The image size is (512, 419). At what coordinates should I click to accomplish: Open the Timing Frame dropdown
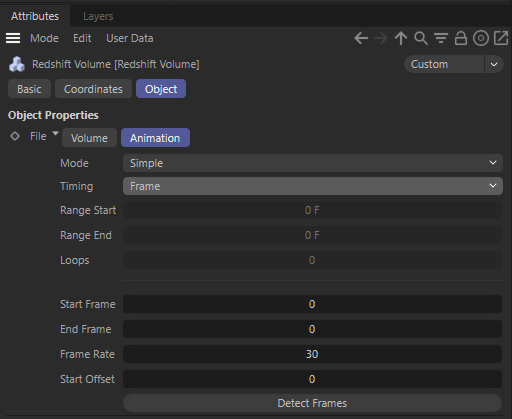[313, 186]
